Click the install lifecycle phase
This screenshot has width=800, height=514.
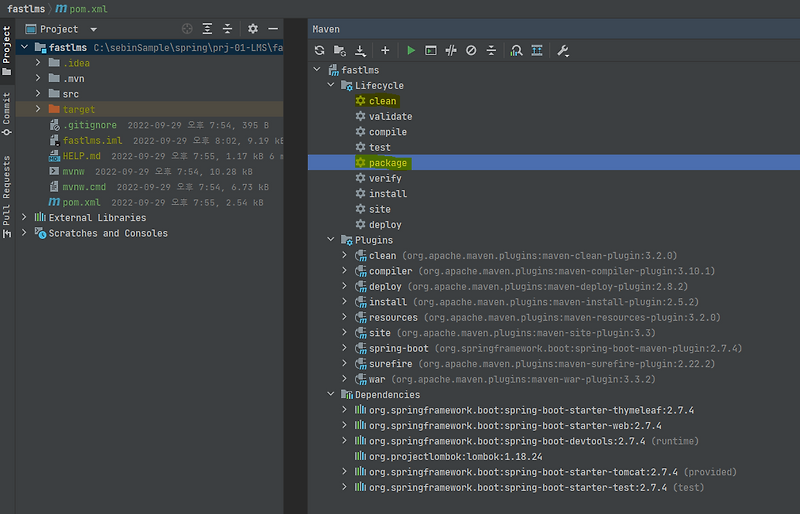point(387,194)
